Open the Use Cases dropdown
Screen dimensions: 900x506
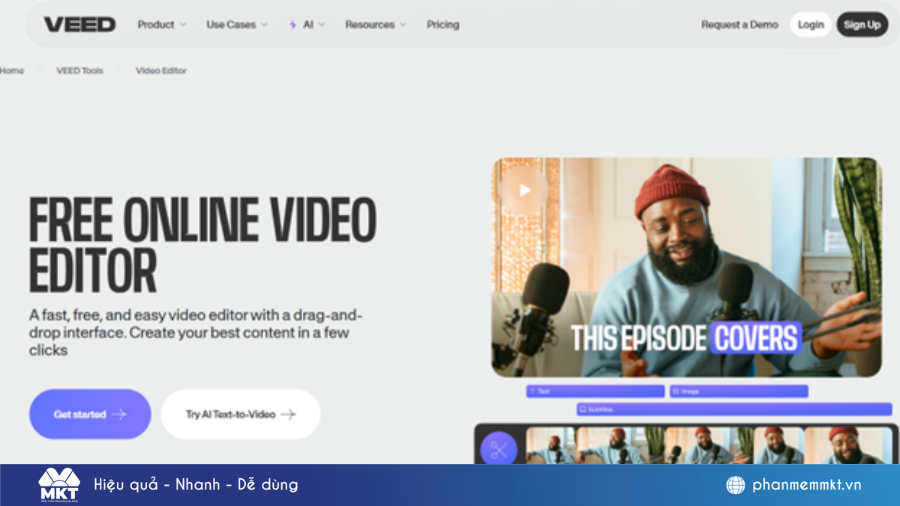coord(237,25)
